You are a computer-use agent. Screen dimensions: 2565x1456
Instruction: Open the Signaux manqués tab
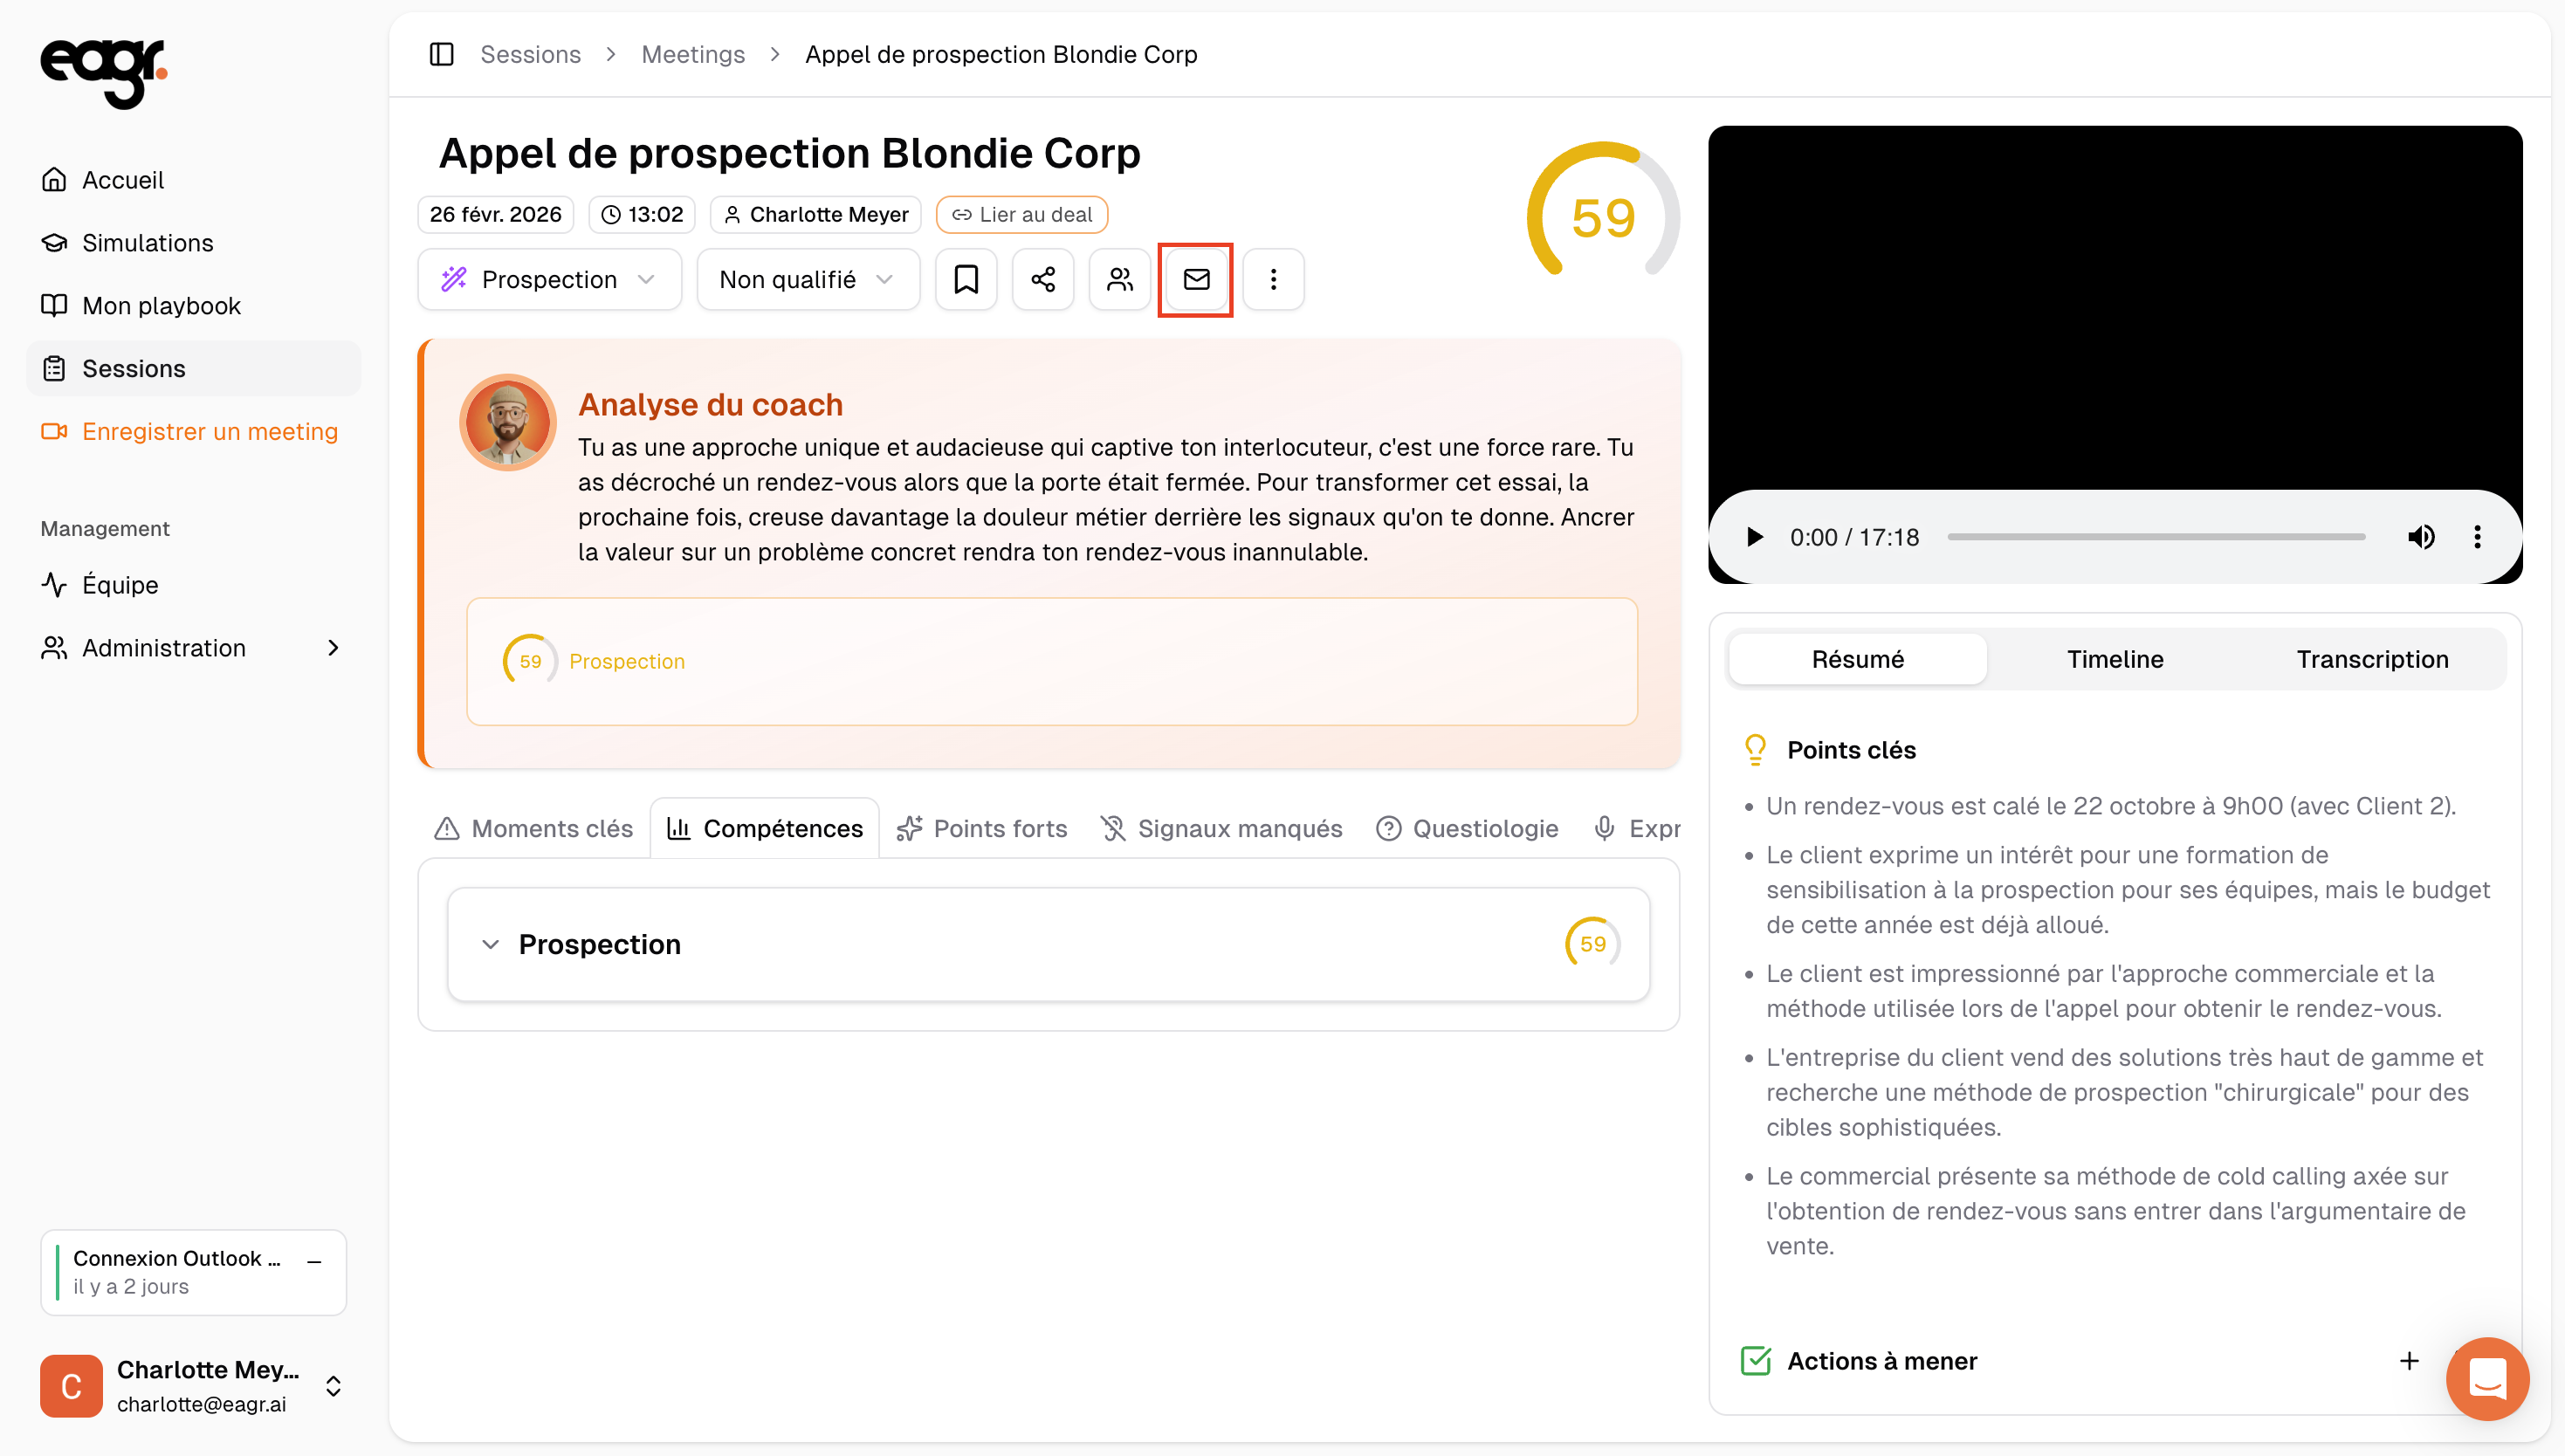pyautogui.click(x=1221, y=828)
